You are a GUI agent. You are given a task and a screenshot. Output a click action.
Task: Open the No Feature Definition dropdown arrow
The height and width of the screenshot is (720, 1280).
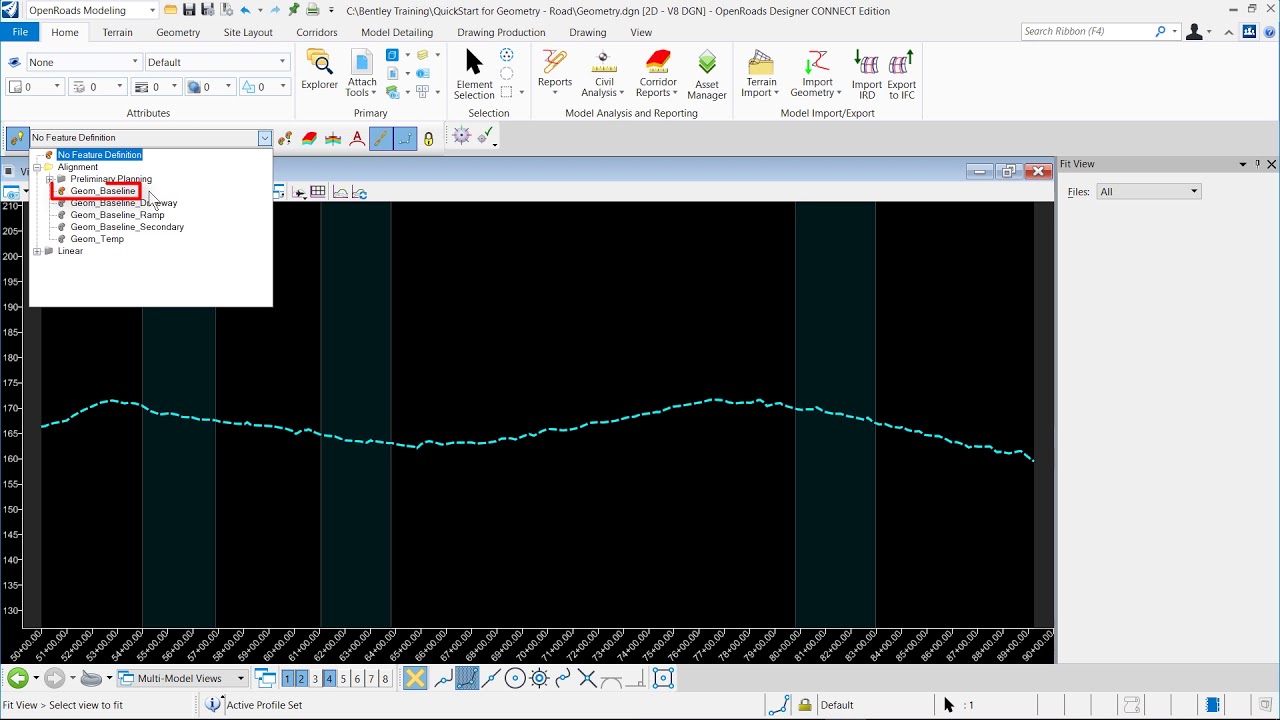coord(265,139)
